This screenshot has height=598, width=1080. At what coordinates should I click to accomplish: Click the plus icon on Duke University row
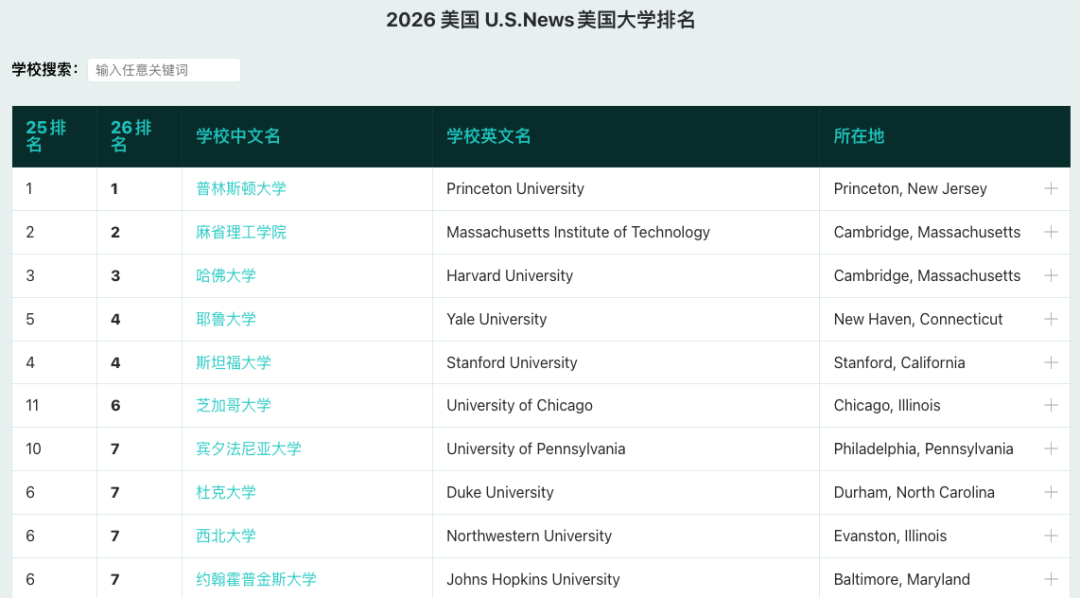(1051, 492)
